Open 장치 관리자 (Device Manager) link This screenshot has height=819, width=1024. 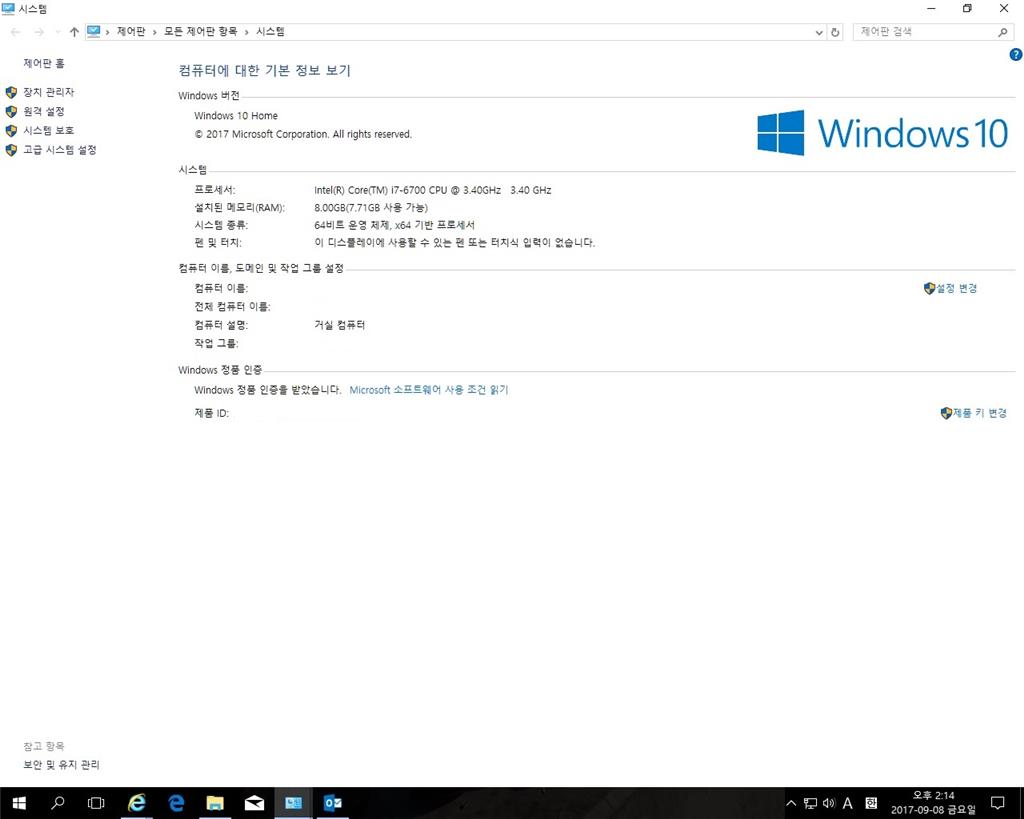48,92
